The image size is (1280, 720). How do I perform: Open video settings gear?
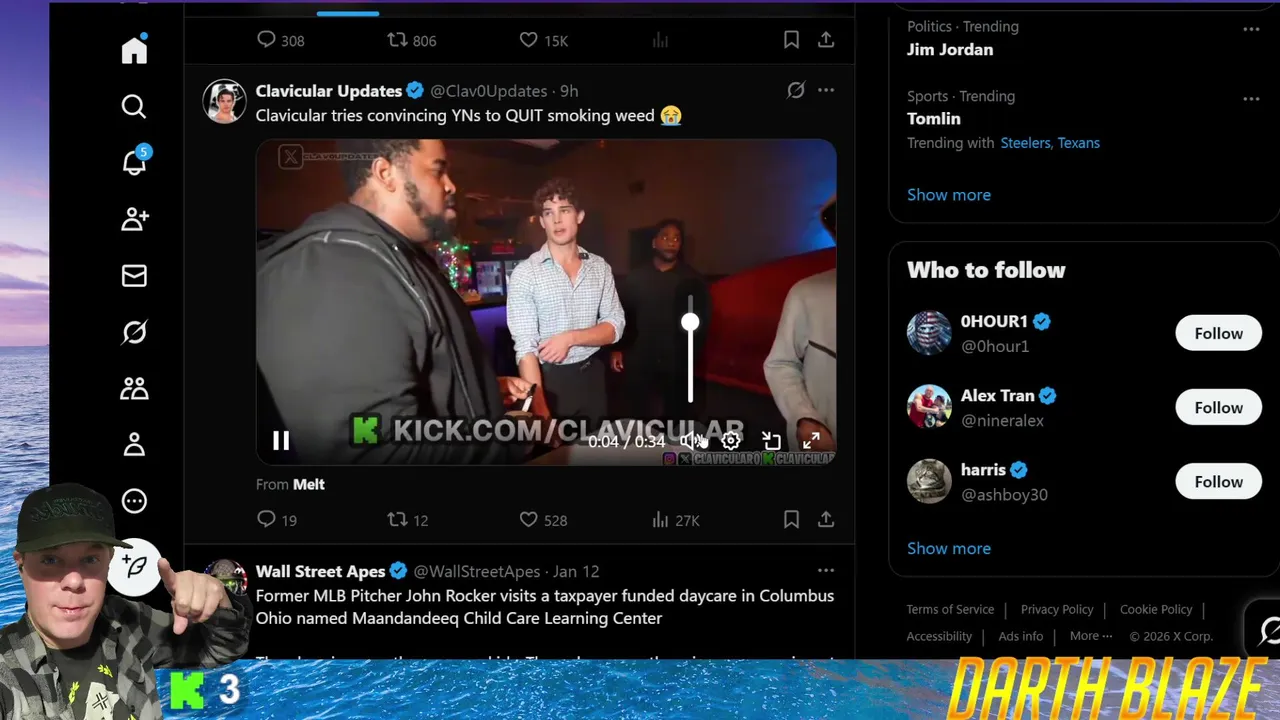(x=731, y=440)
